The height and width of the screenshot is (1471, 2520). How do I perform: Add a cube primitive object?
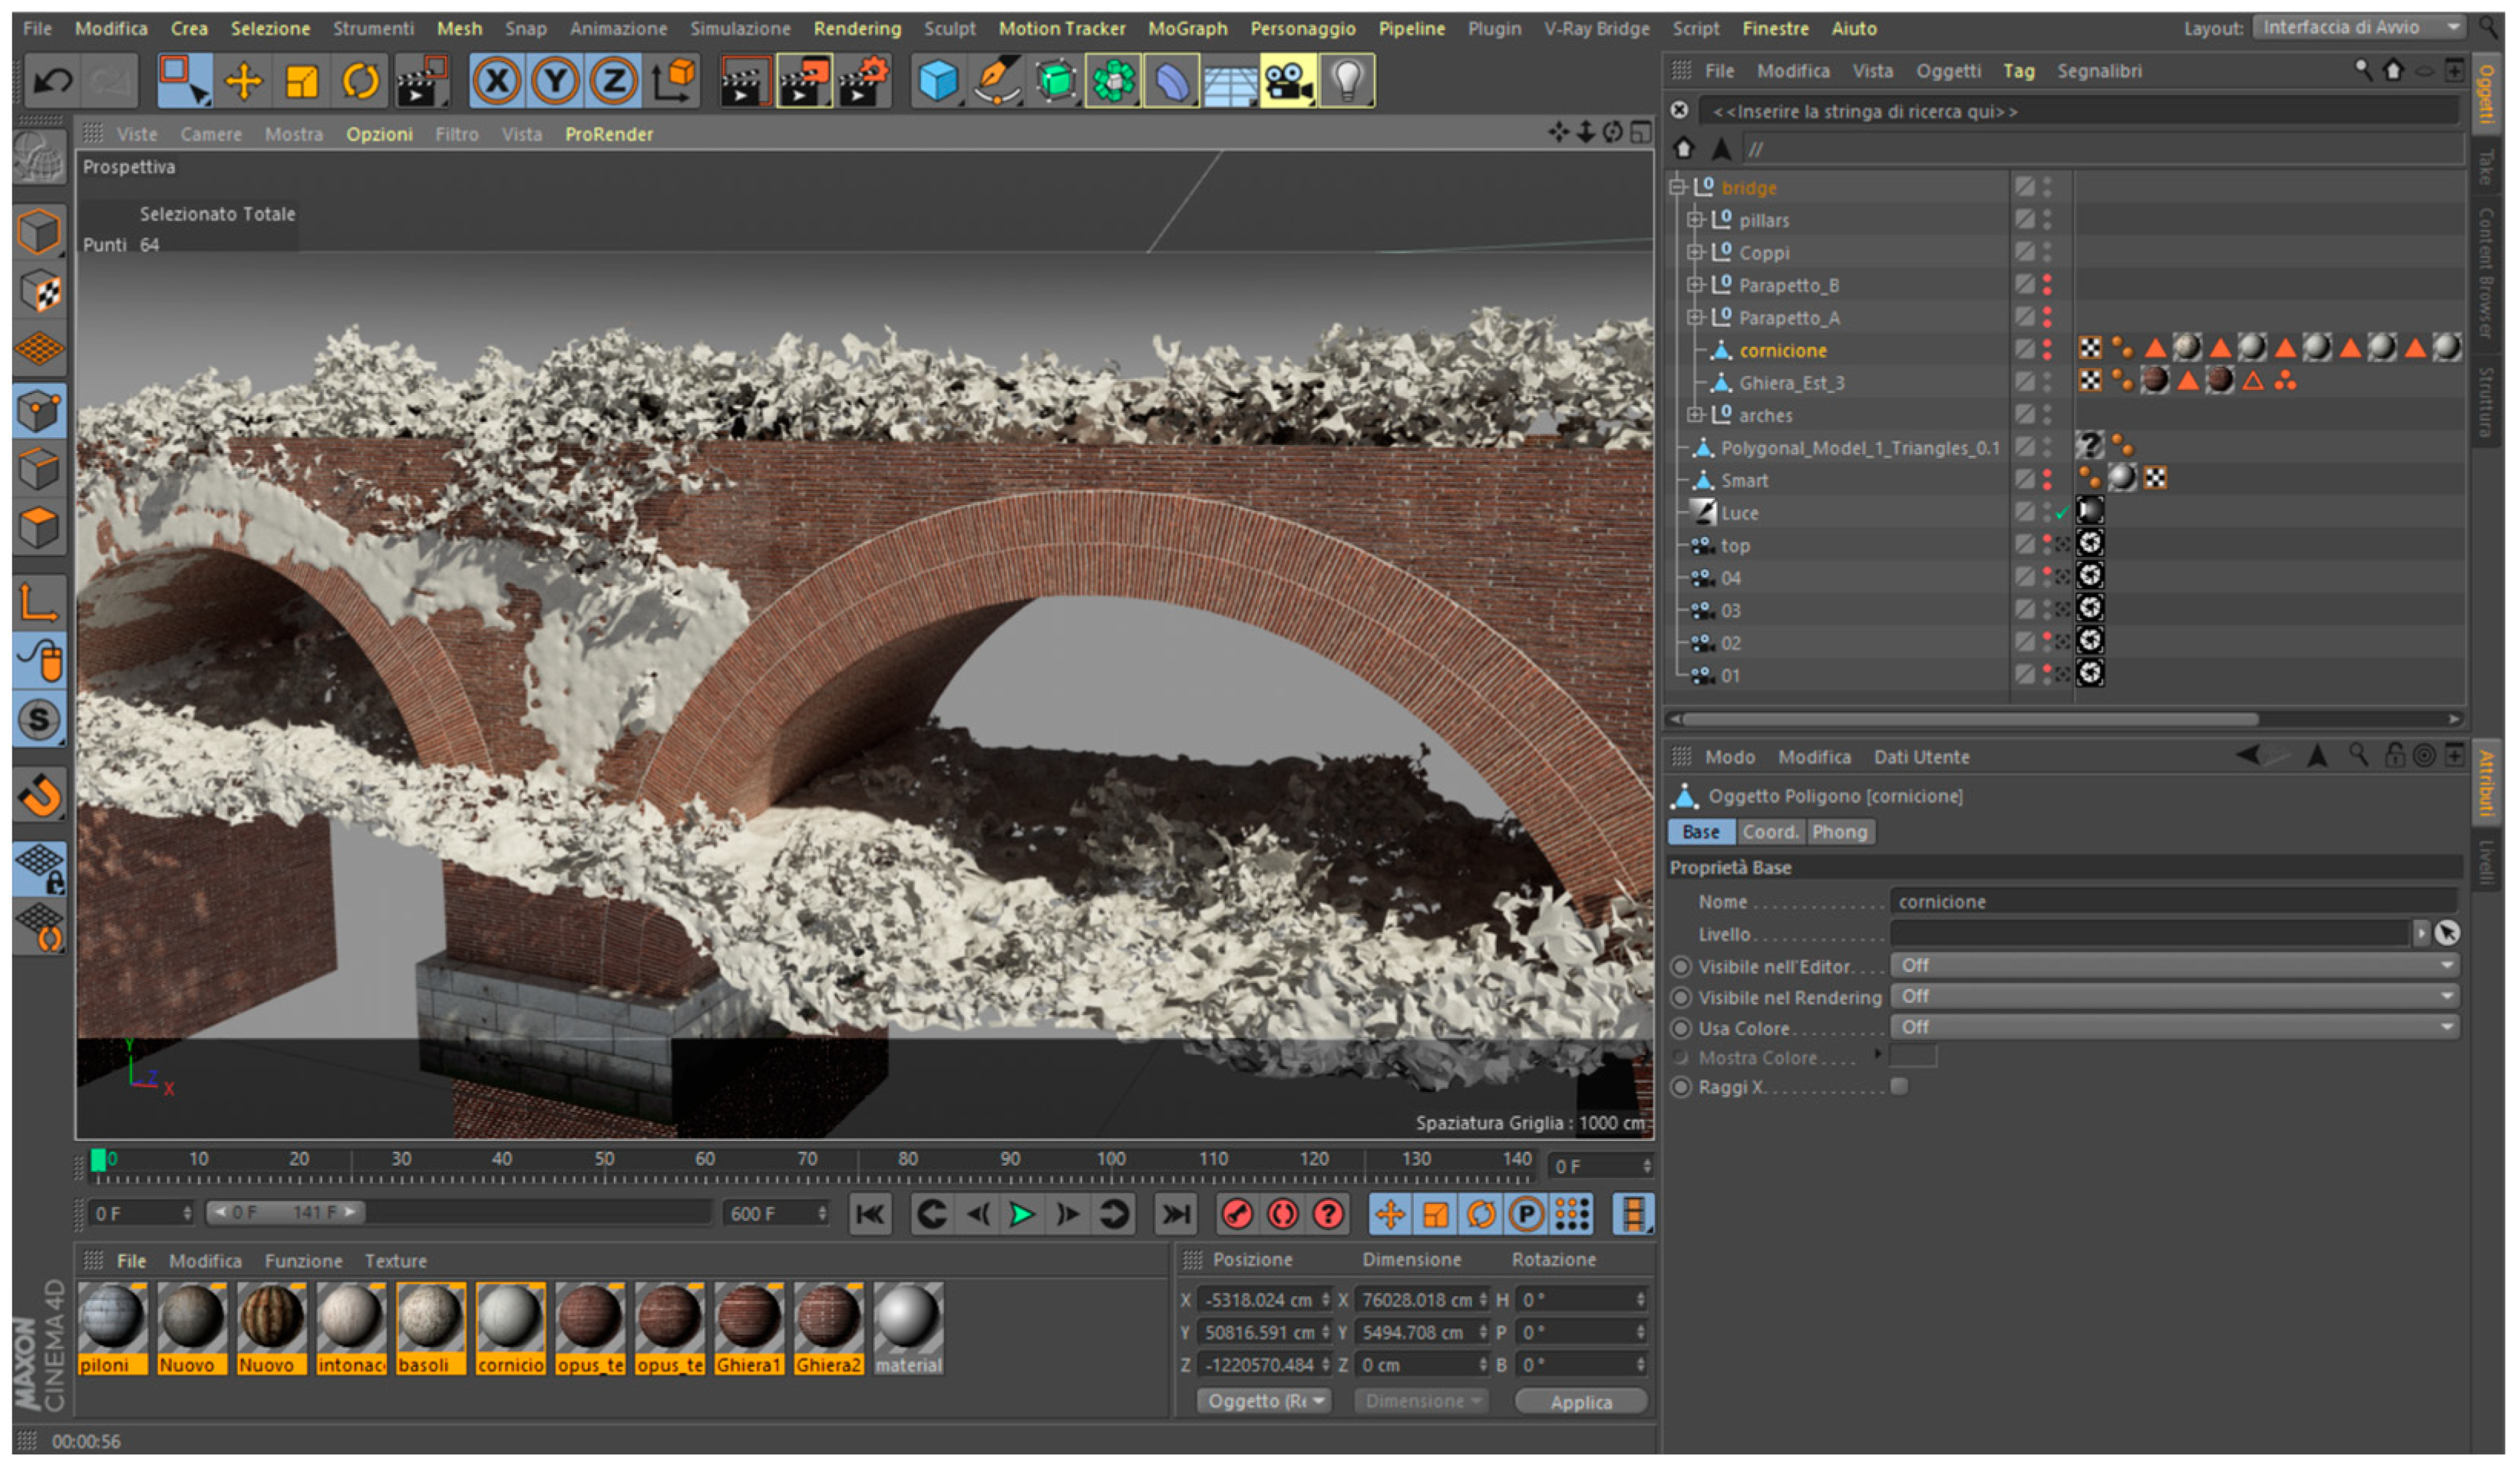(x=937, y=81)
